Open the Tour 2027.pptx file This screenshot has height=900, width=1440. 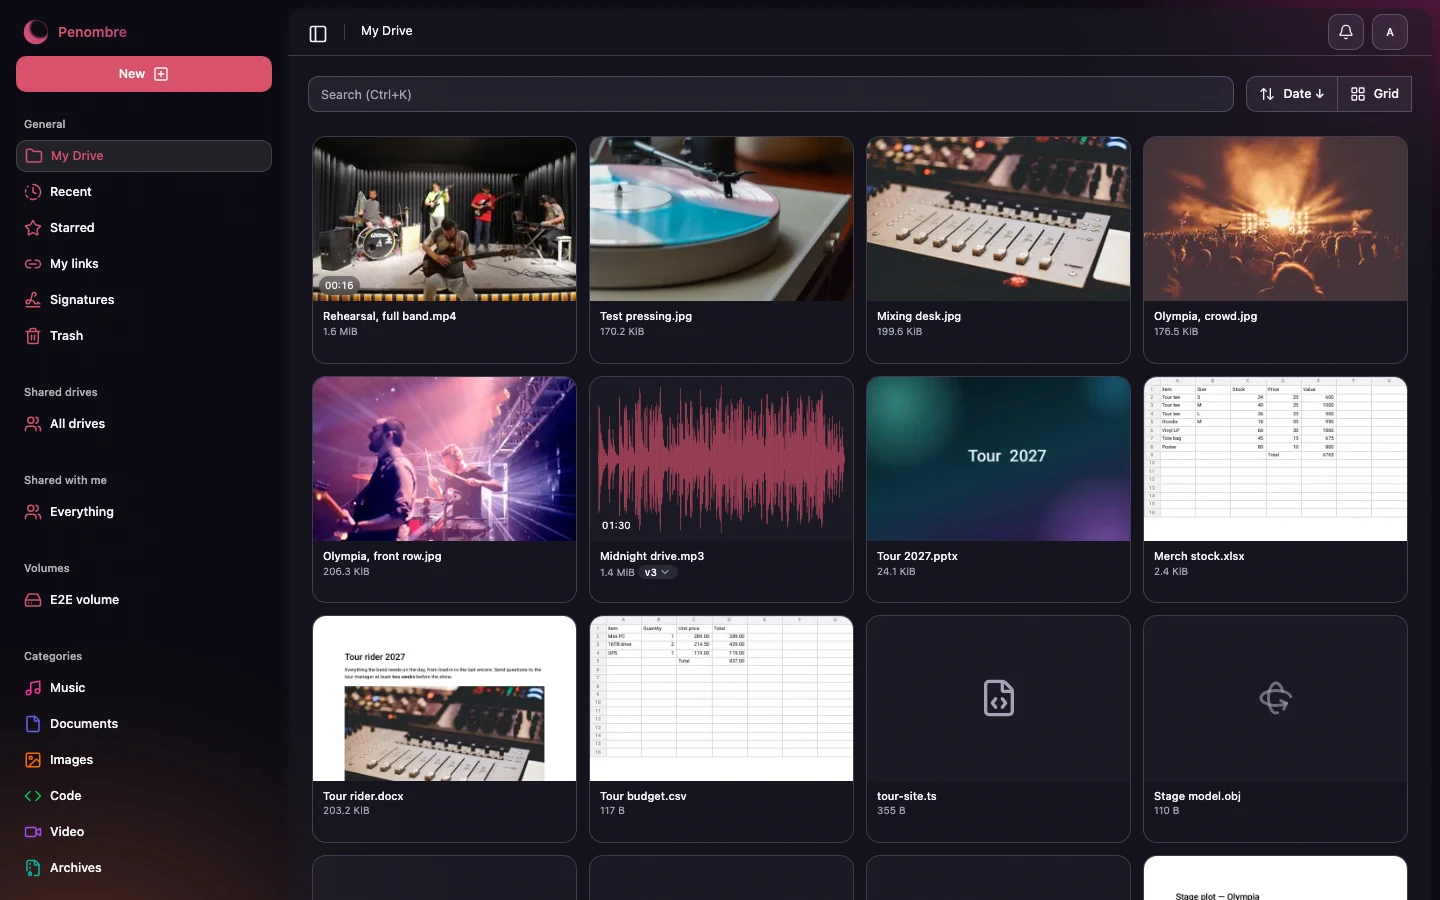coord(998,489)
